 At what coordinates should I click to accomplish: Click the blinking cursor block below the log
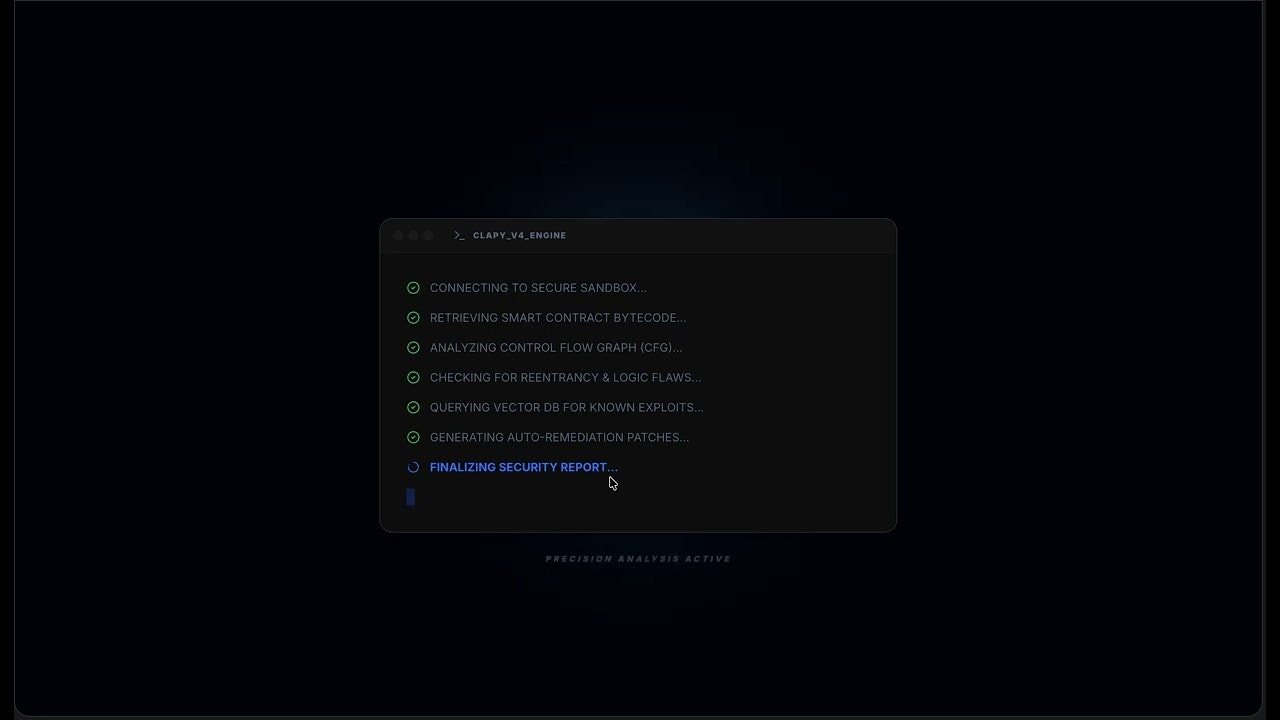point(410,497)
